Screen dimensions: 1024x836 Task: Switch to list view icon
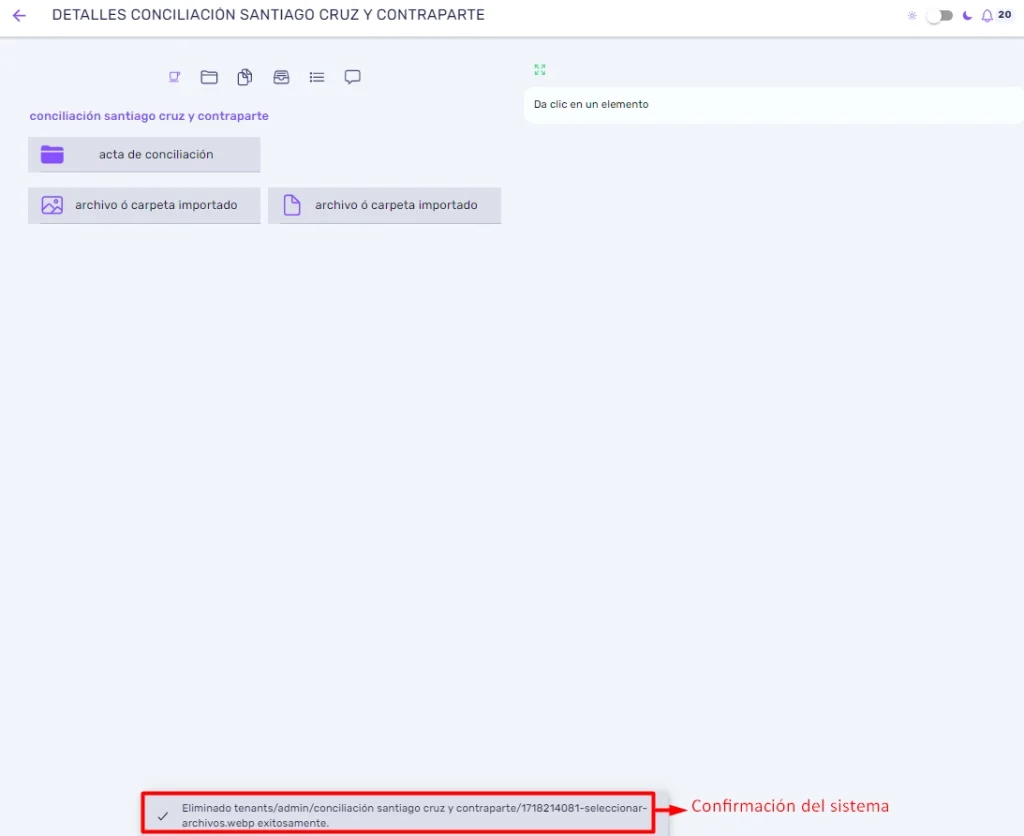tap(317, 77)
